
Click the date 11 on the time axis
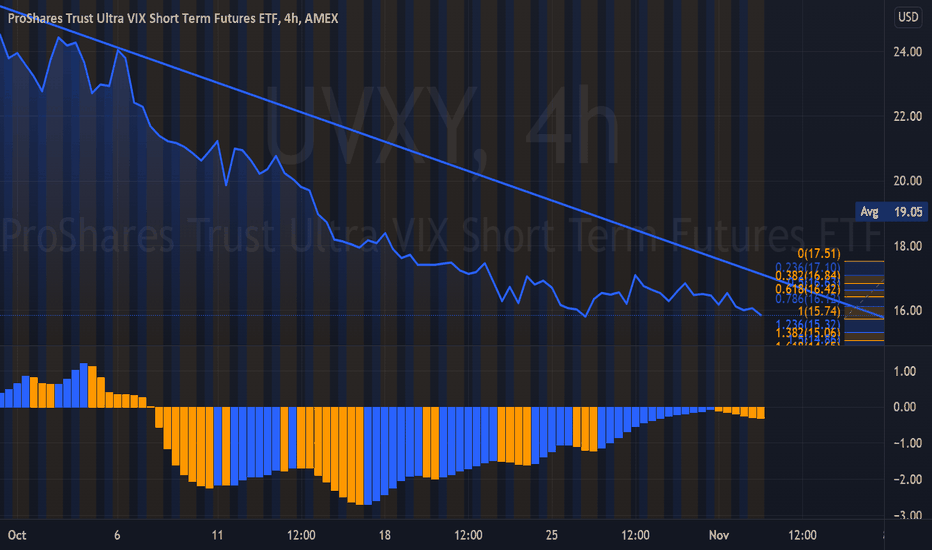point(217,535)
